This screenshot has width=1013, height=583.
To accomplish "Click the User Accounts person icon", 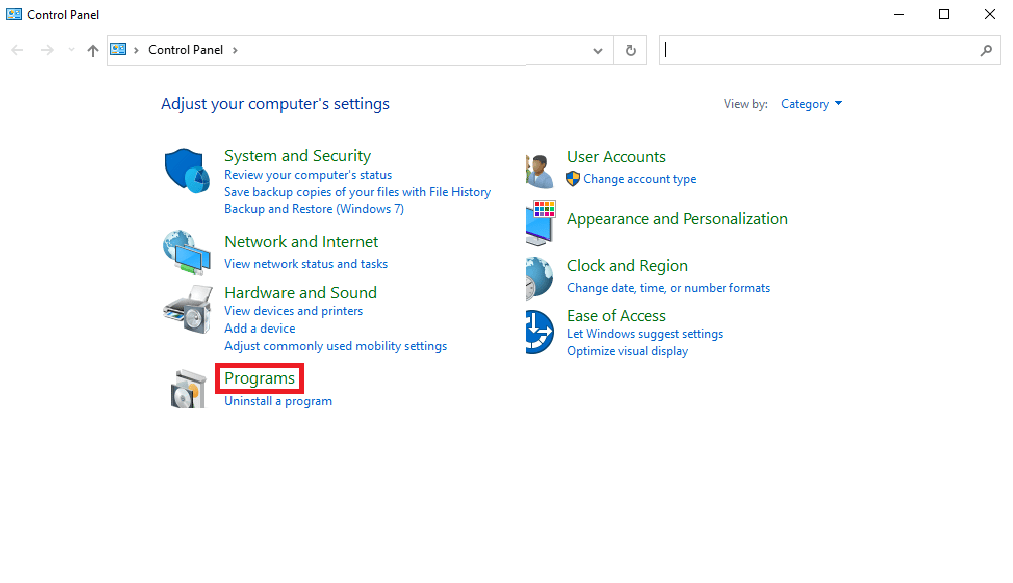I will pos(539,171).
